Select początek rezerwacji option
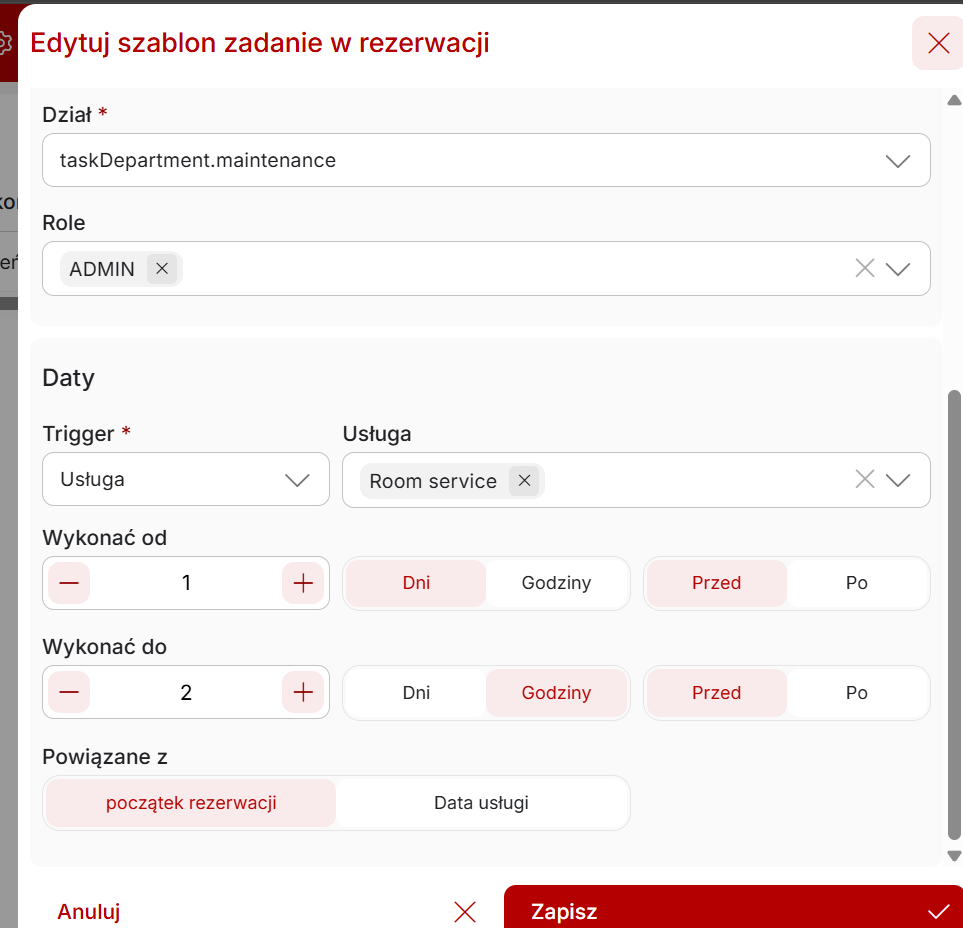The image size is (963, 928). 191,803
